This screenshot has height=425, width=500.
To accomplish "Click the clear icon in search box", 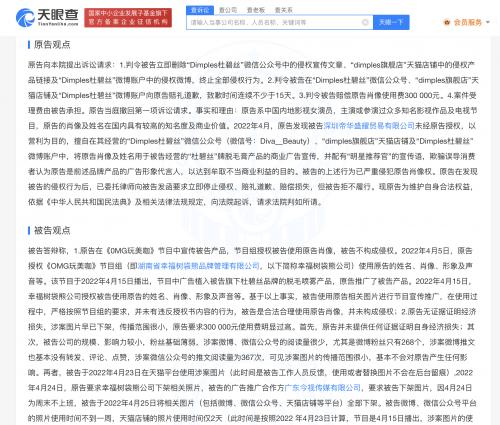I will click(x=365, y=22).
